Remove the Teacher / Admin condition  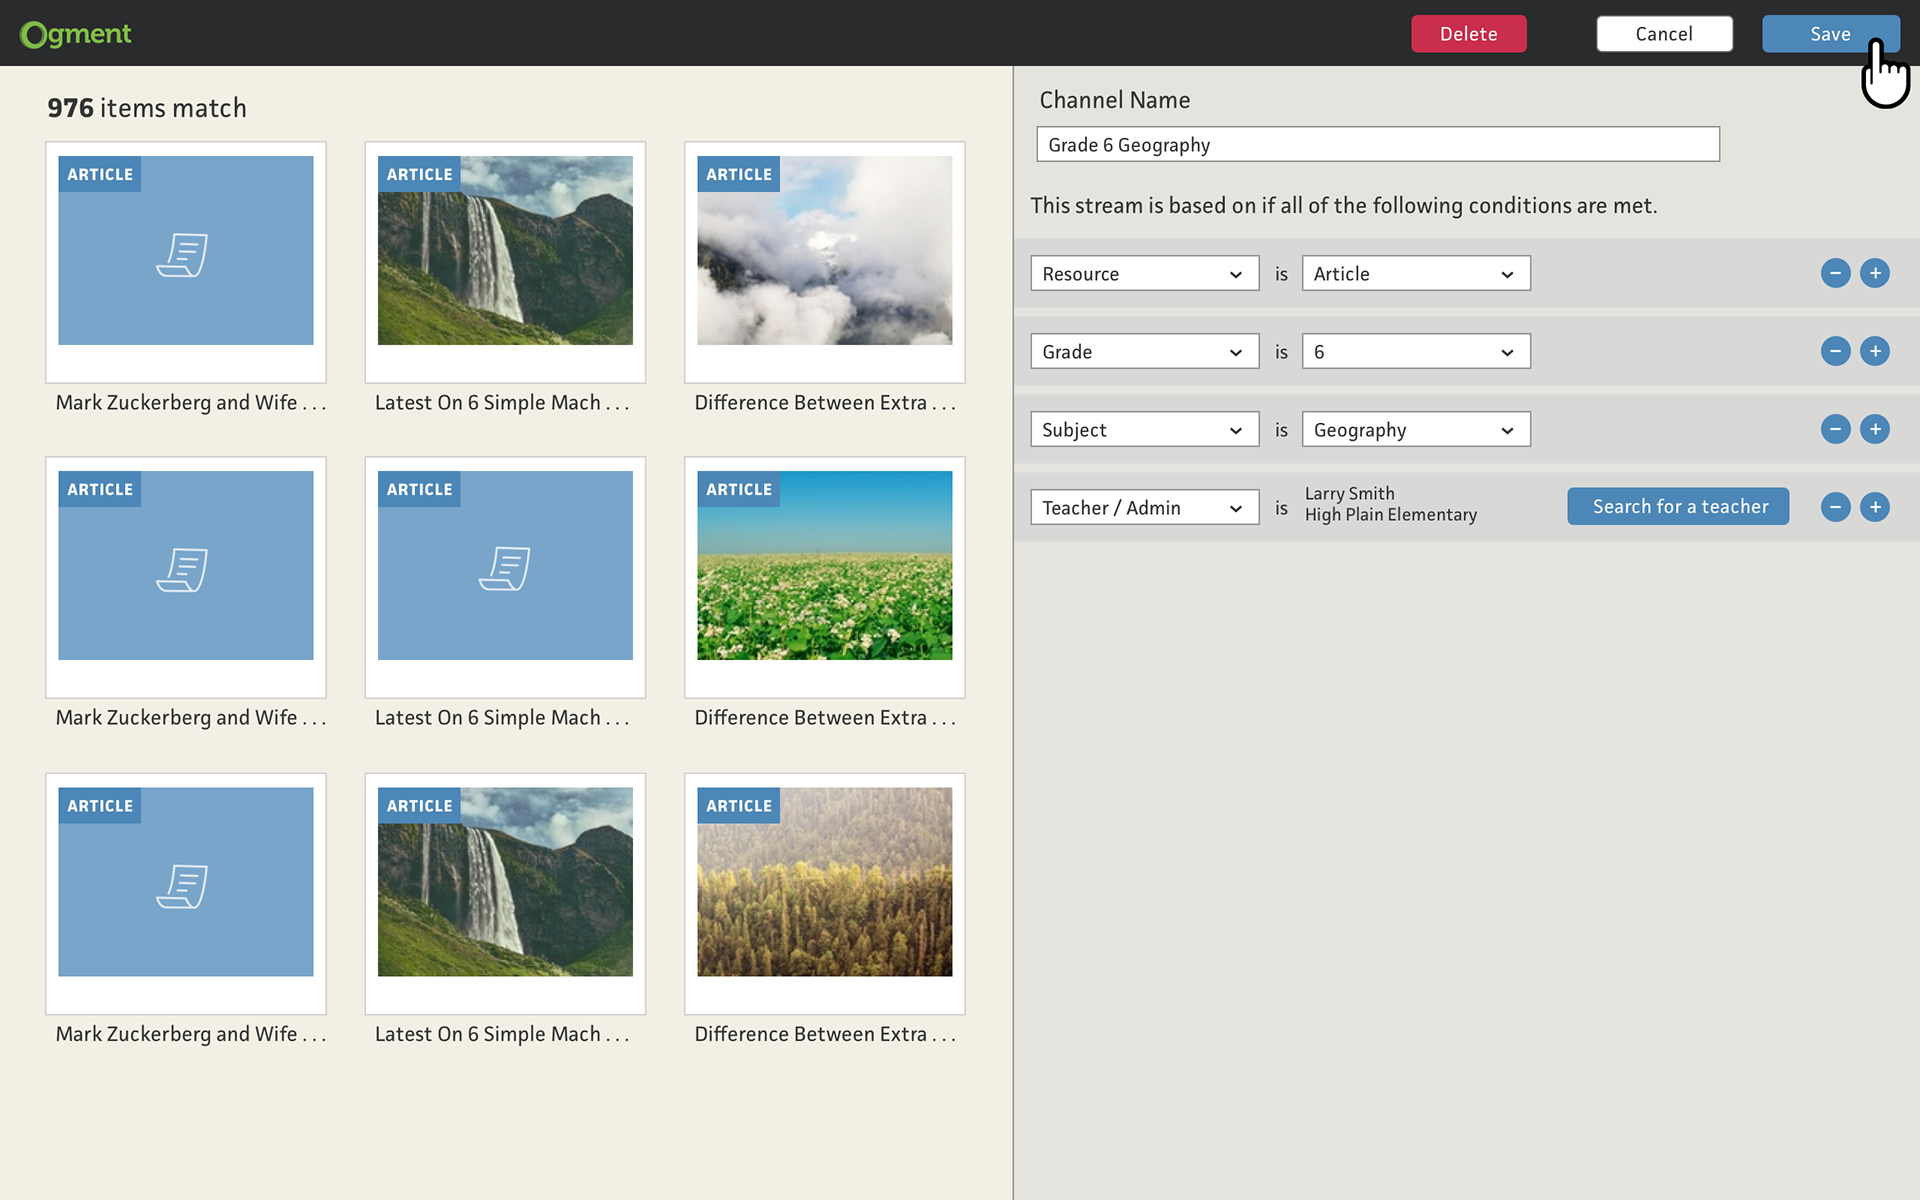pos(1835,507)
